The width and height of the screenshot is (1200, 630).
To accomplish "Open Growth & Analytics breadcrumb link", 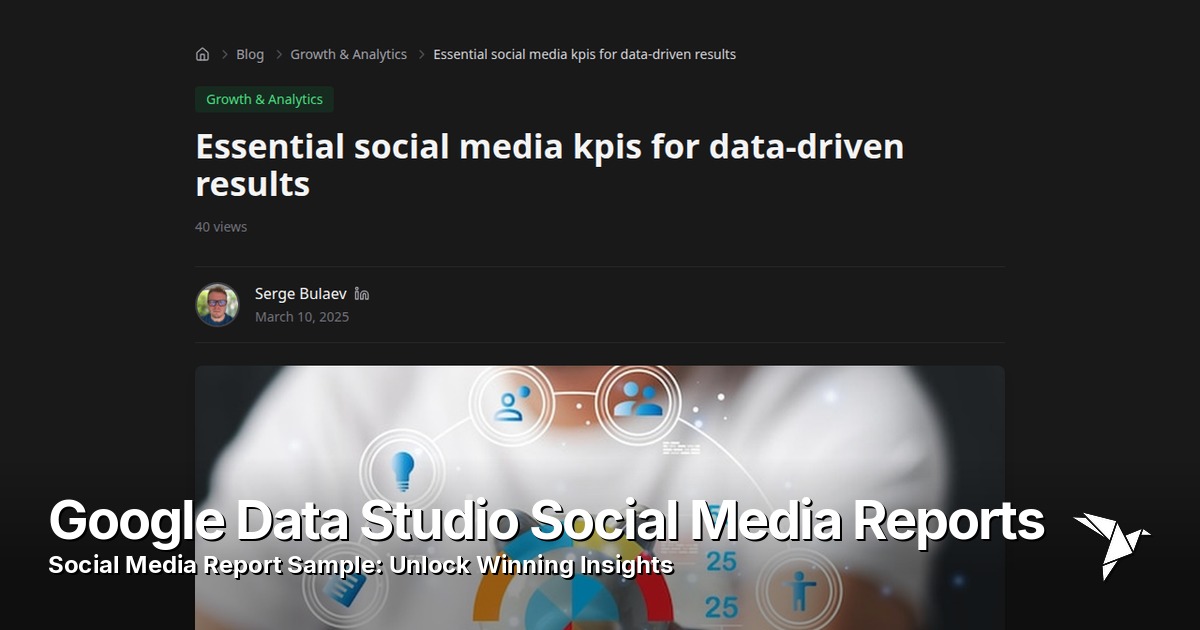I will pyautogui.click(x=349, y=54).
